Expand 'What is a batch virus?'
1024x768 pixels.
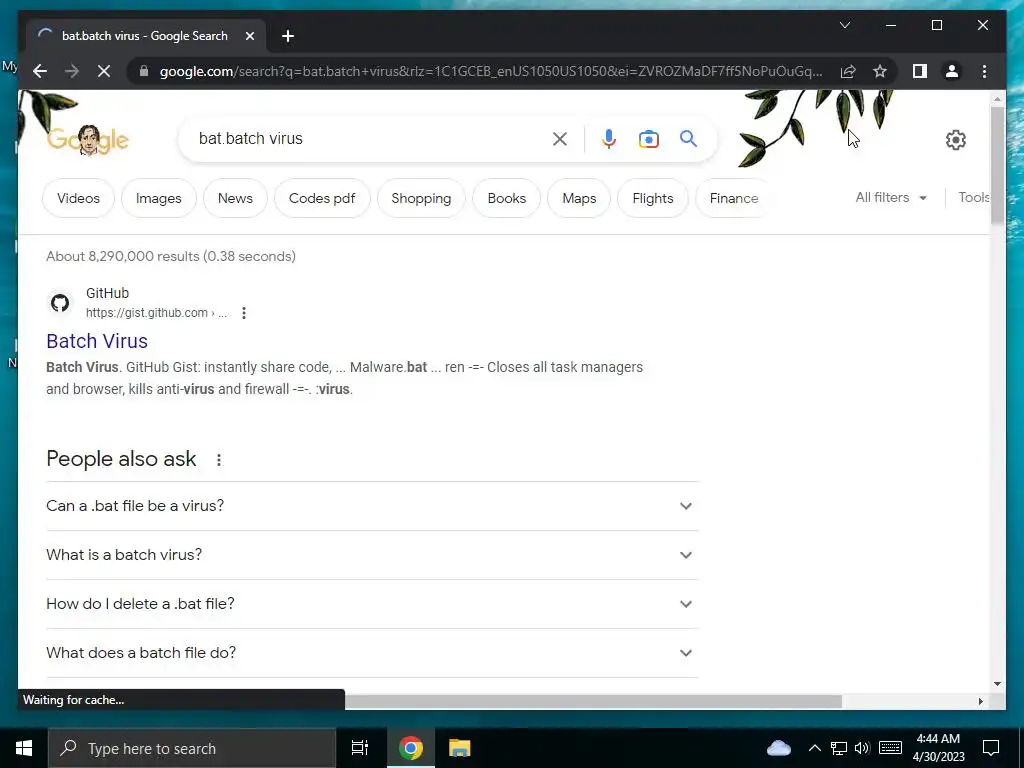[372, 555]
